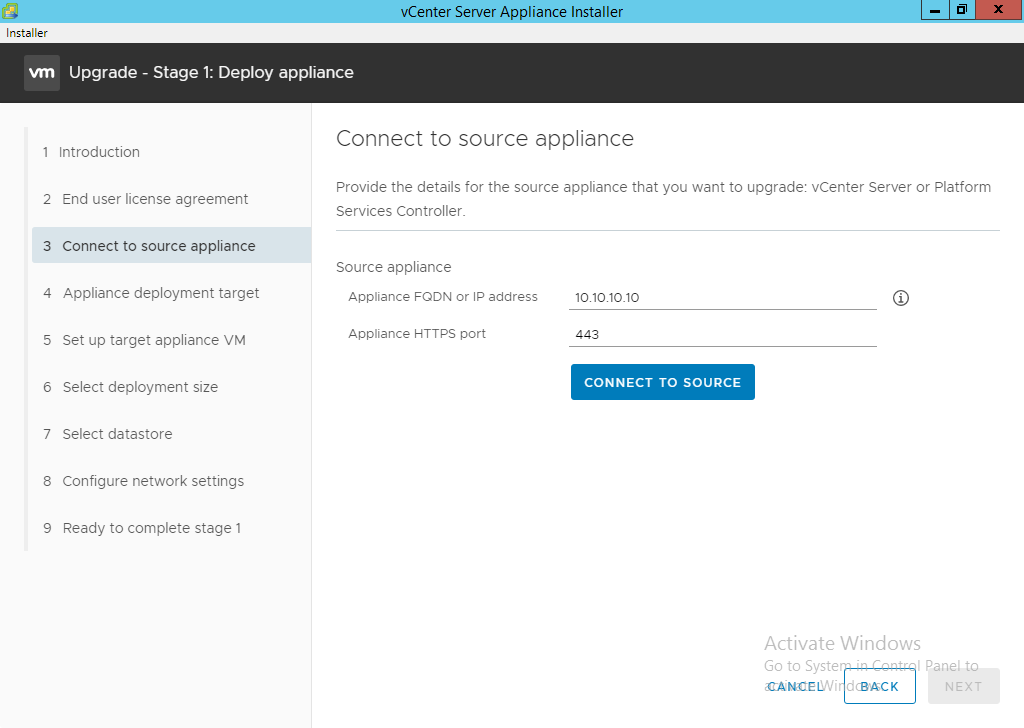
Task: Select Connect to source appliance step
Action: pos(159,246)
